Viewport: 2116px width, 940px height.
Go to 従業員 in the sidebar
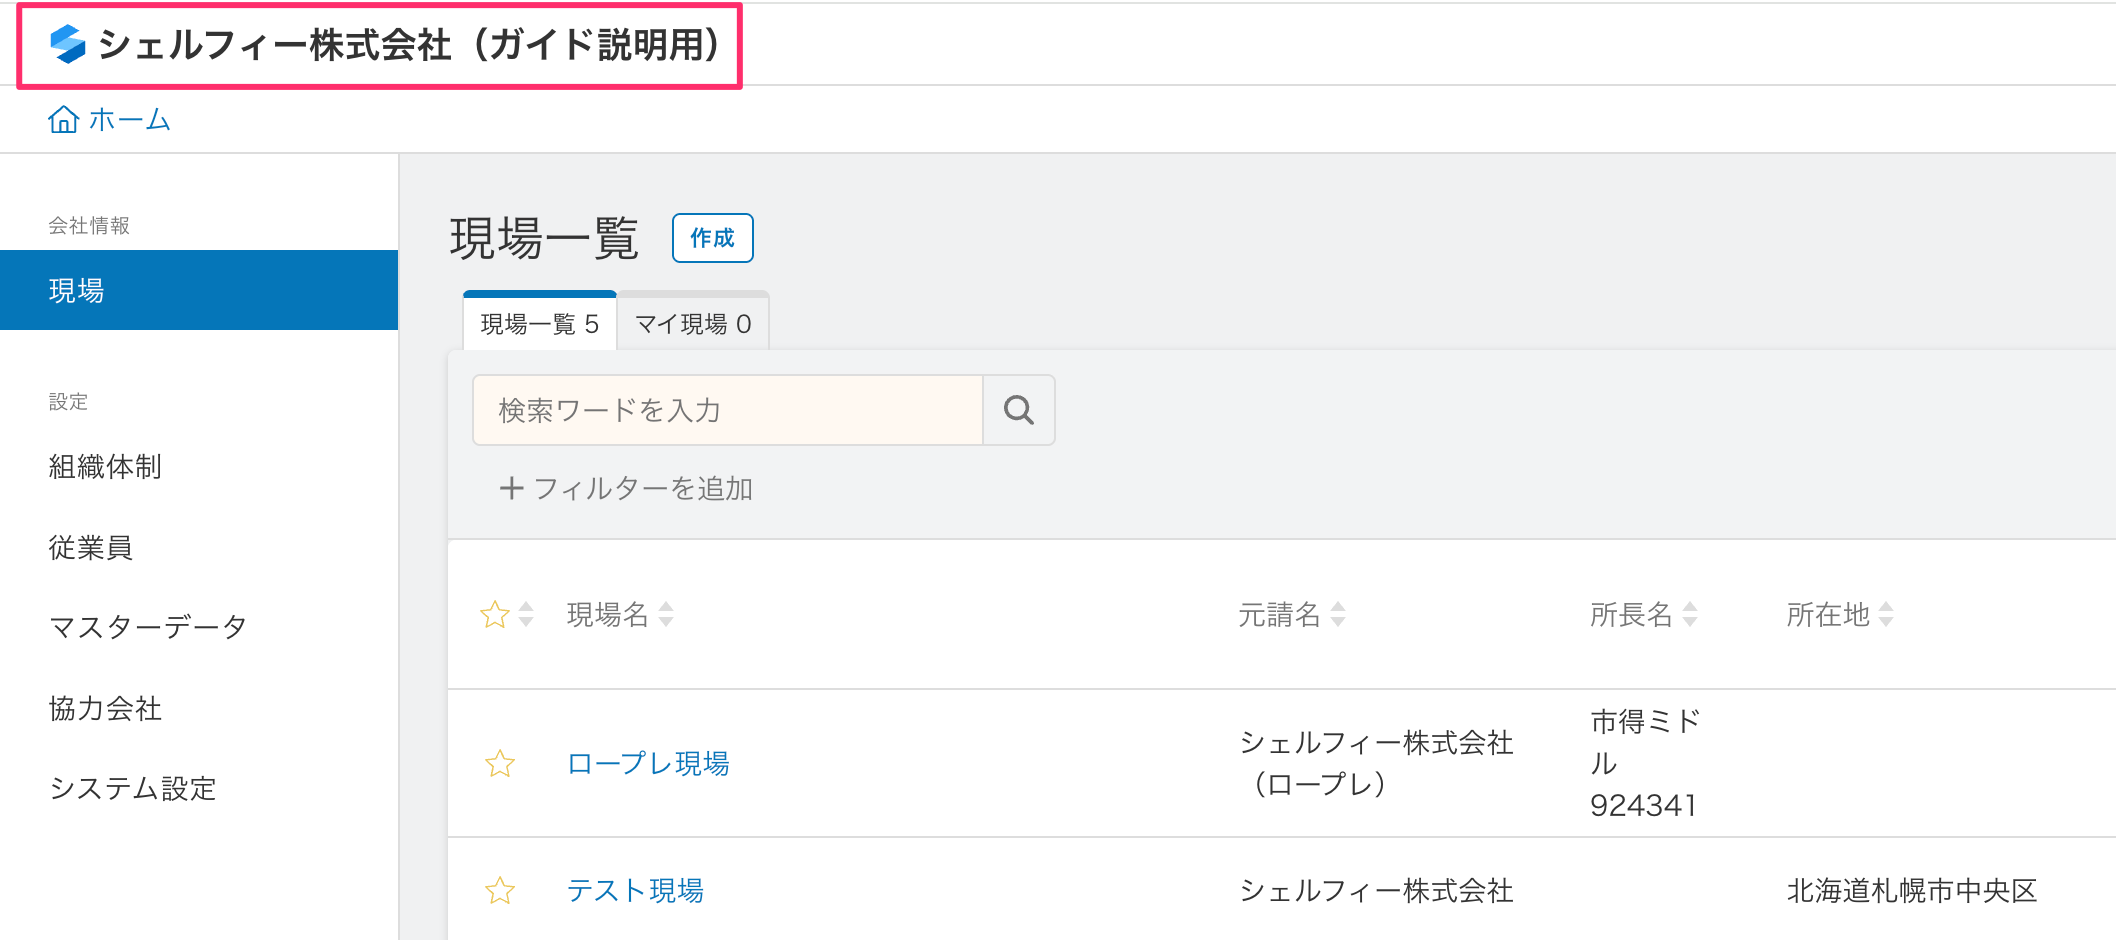(91, 548)
